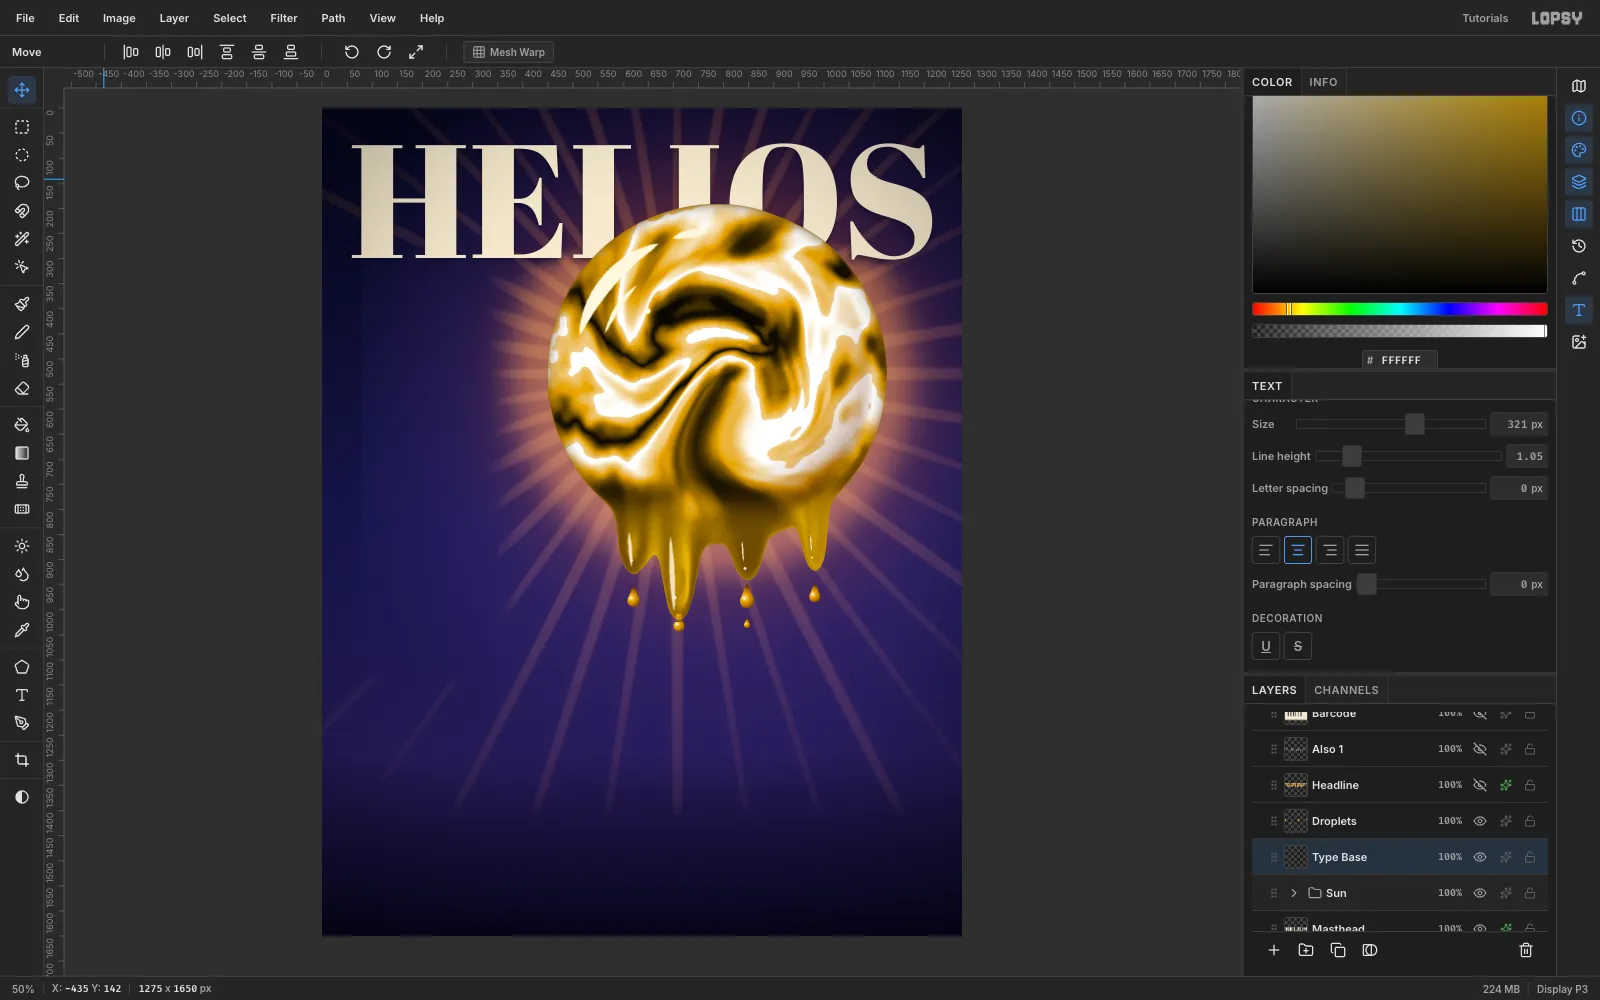The image size is (1600, 1000).
Task: Duplicate the selected layer
Action: (1338, 950)
